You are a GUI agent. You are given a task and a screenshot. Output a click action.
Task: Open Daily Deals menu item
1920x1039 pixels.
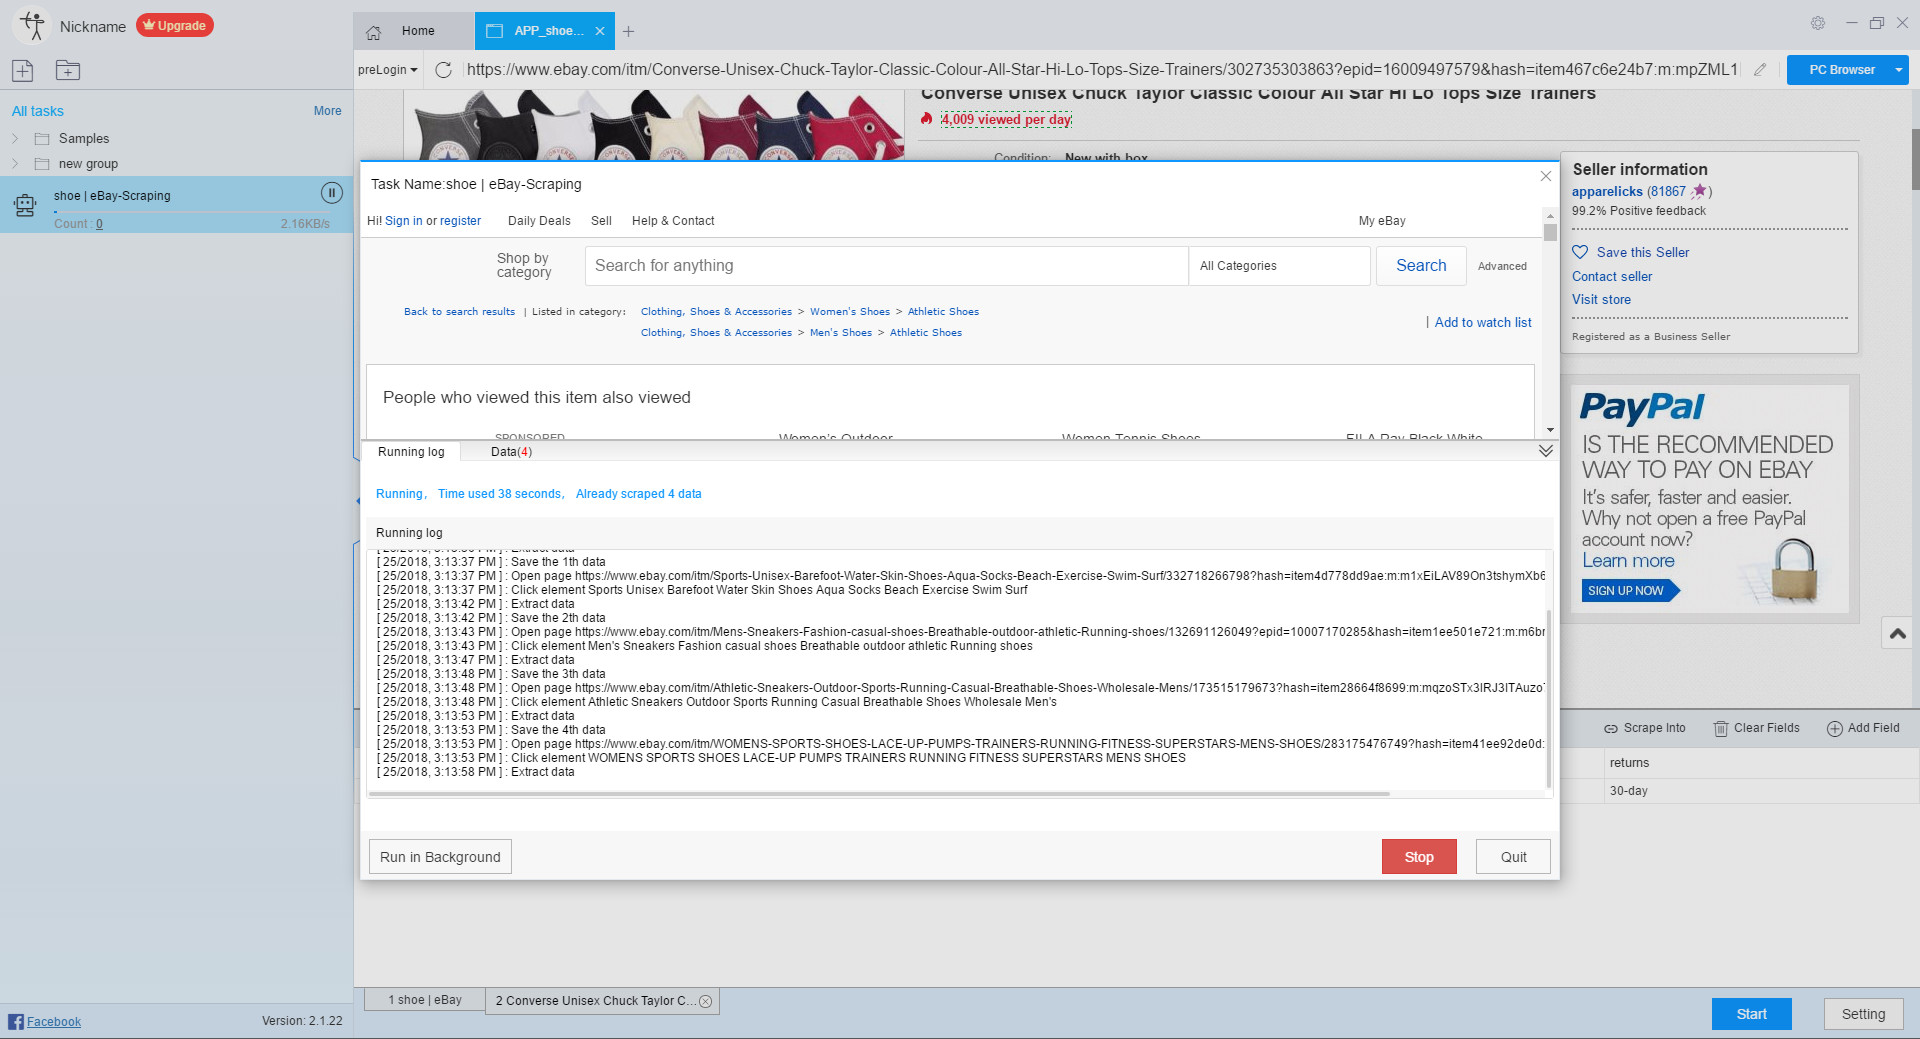click(539, 221)
